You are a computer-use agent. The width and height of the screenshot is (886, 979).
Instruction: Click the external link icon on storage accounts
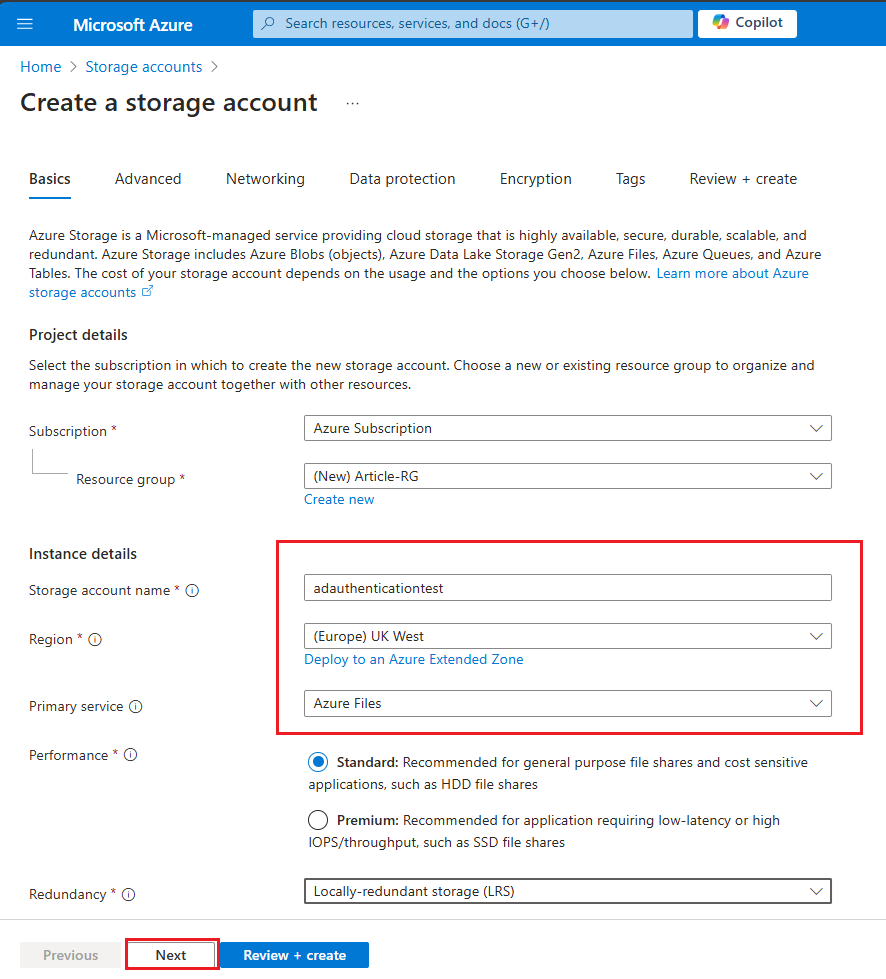pos(147,292)
